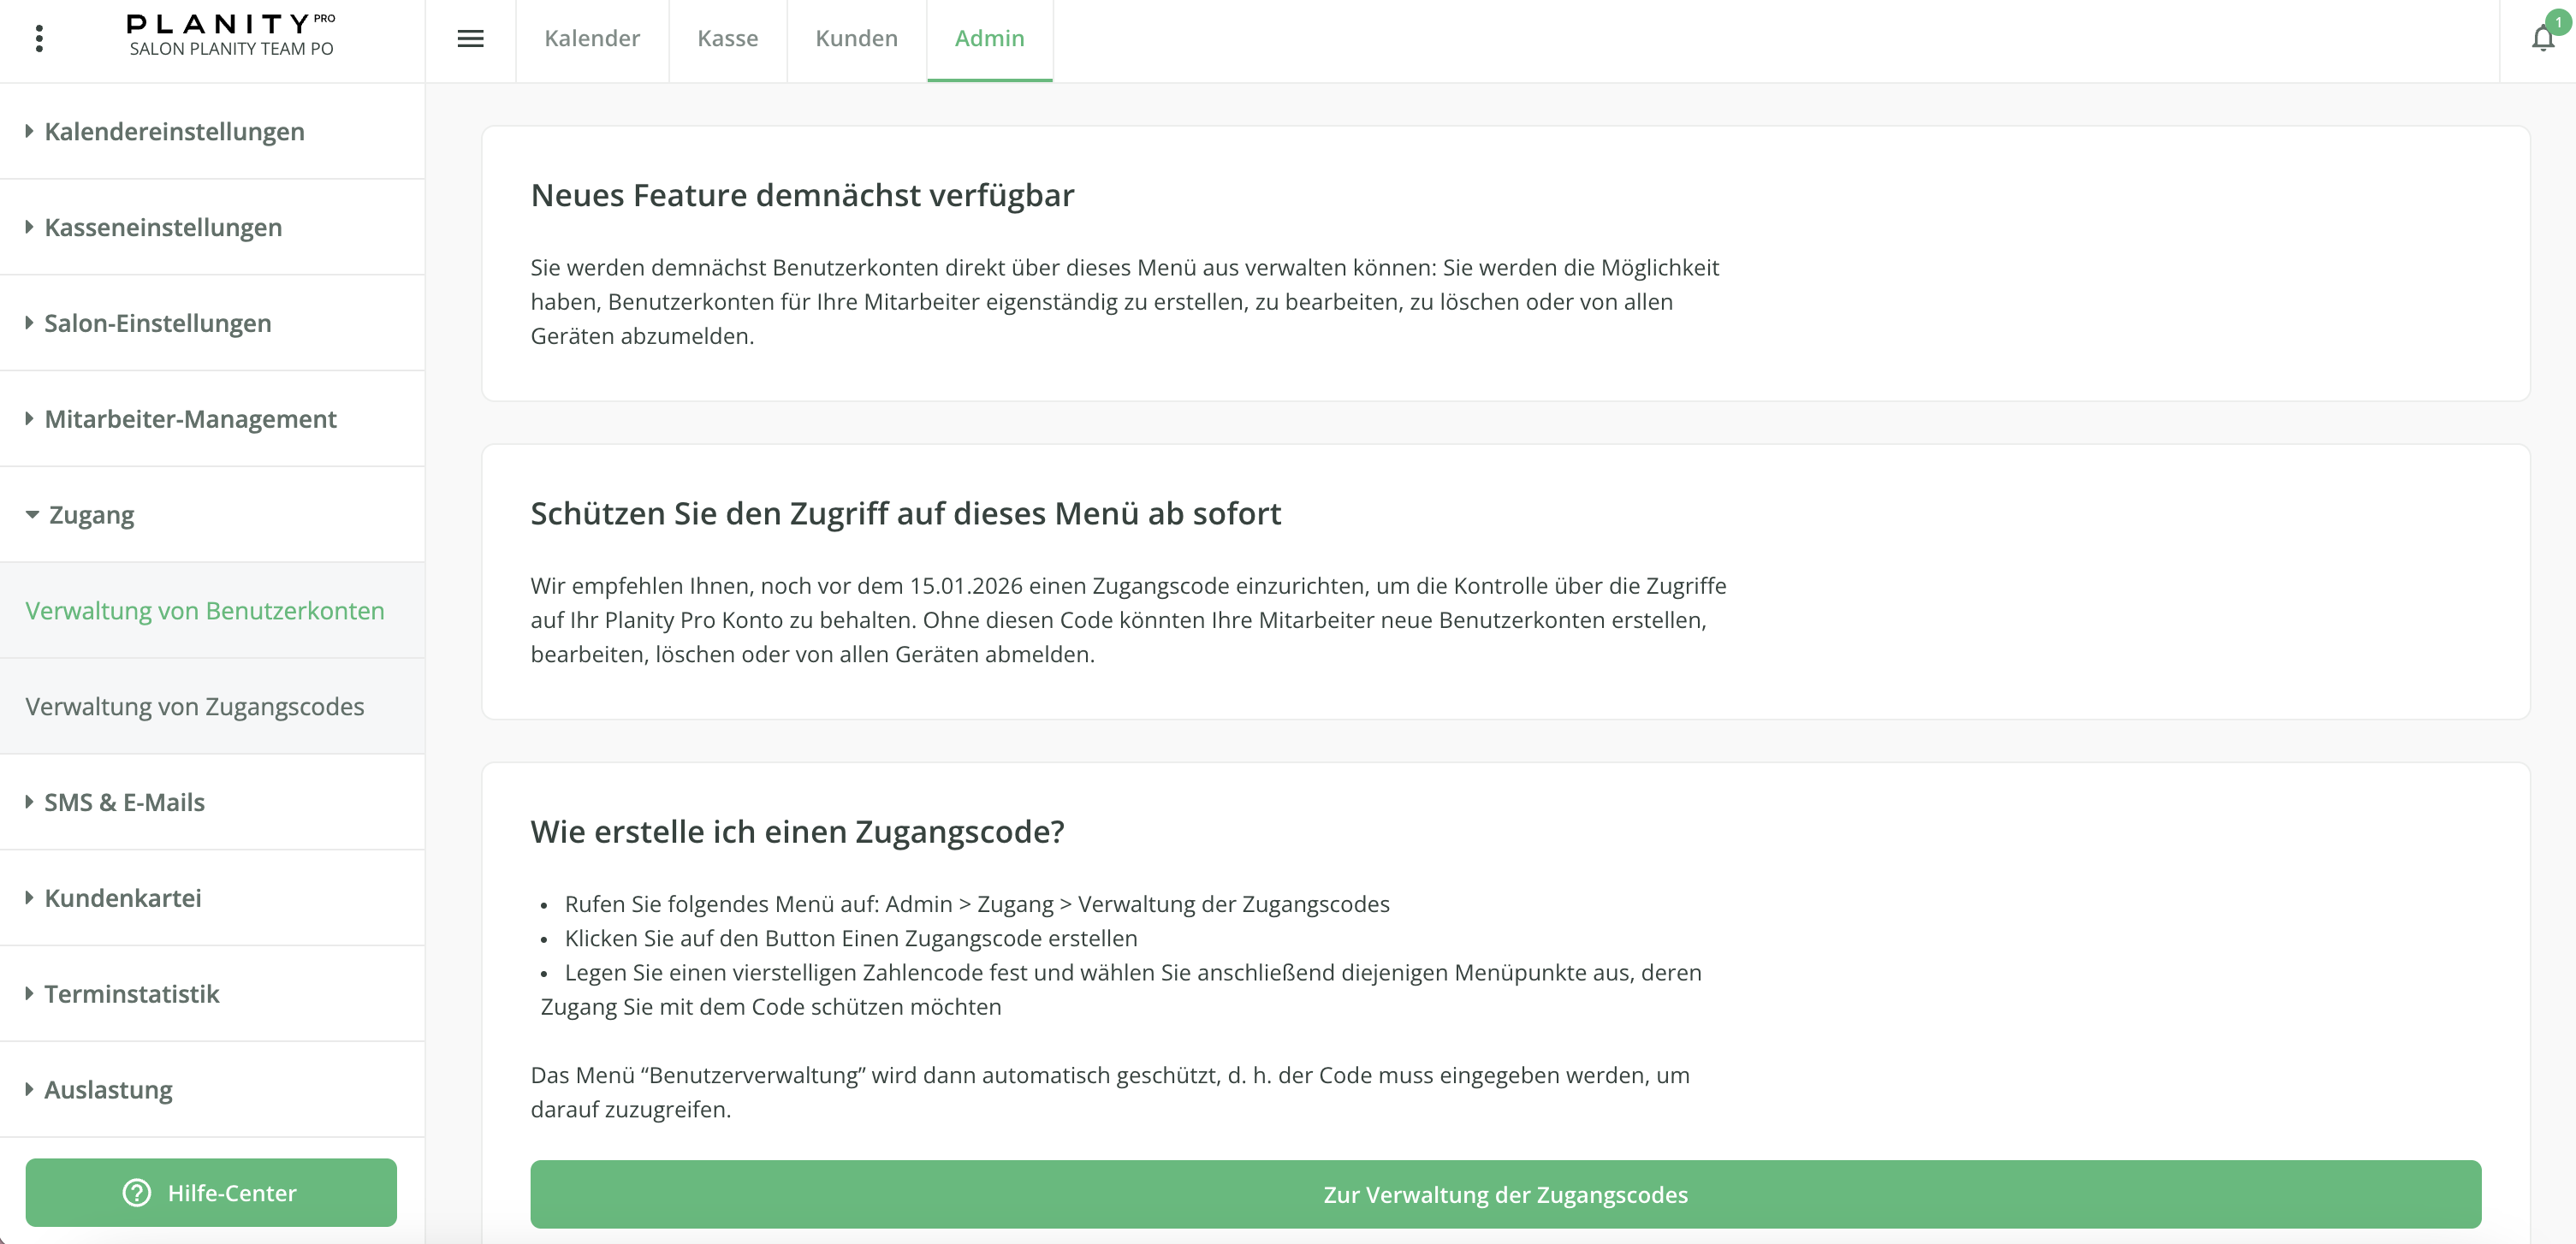Expand SMS & E-Mails section
The width and height of the screenshot is (2576, 1244).
coord(124,802)
